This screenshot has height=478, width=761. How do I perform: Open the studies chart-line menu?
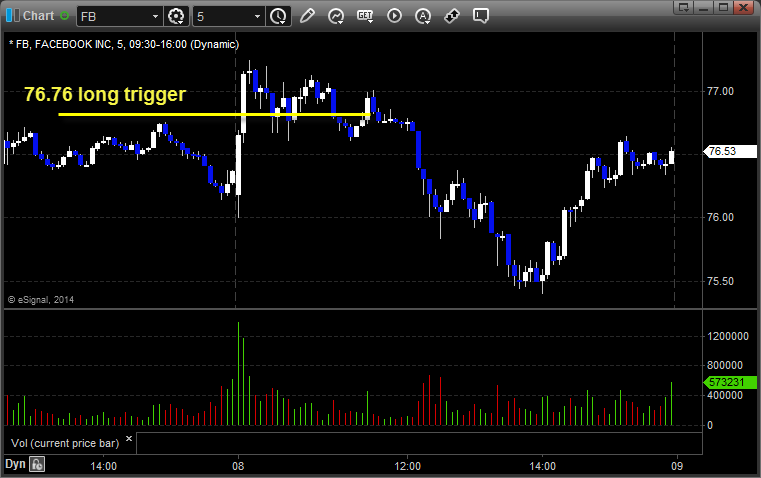335,16
